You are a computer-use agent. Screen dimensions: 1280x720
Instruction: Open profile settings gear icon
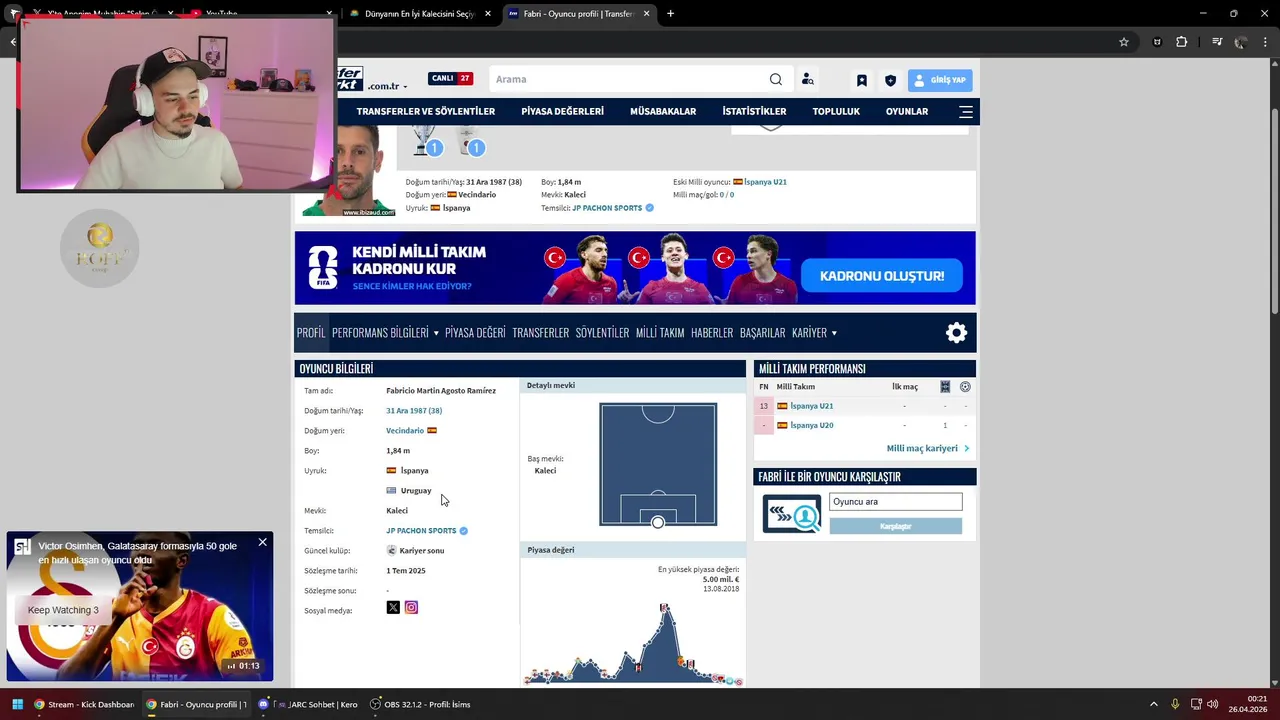(957, 333)
